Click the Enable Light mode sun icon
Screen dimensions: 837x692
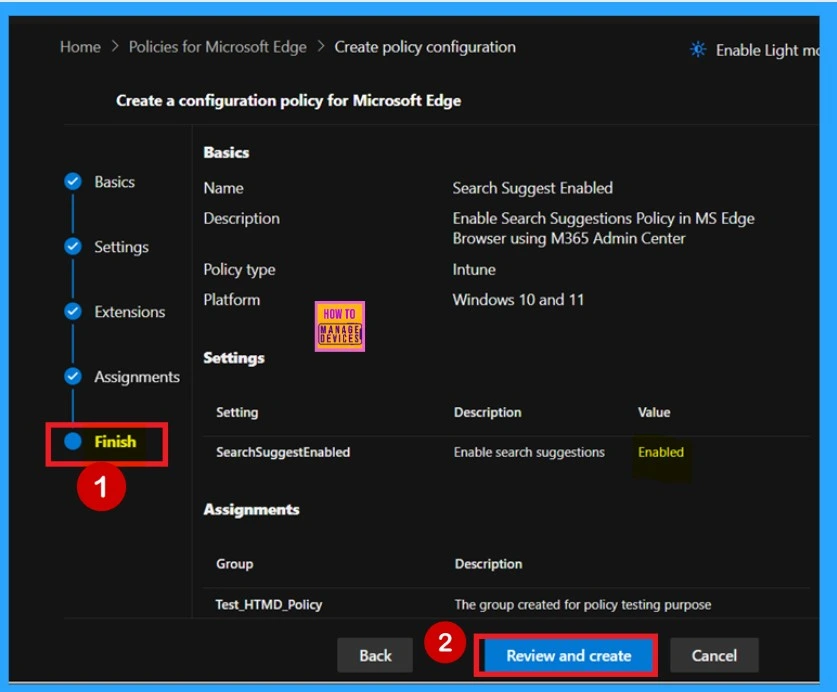pyautogui.click(x=698, y=50)
